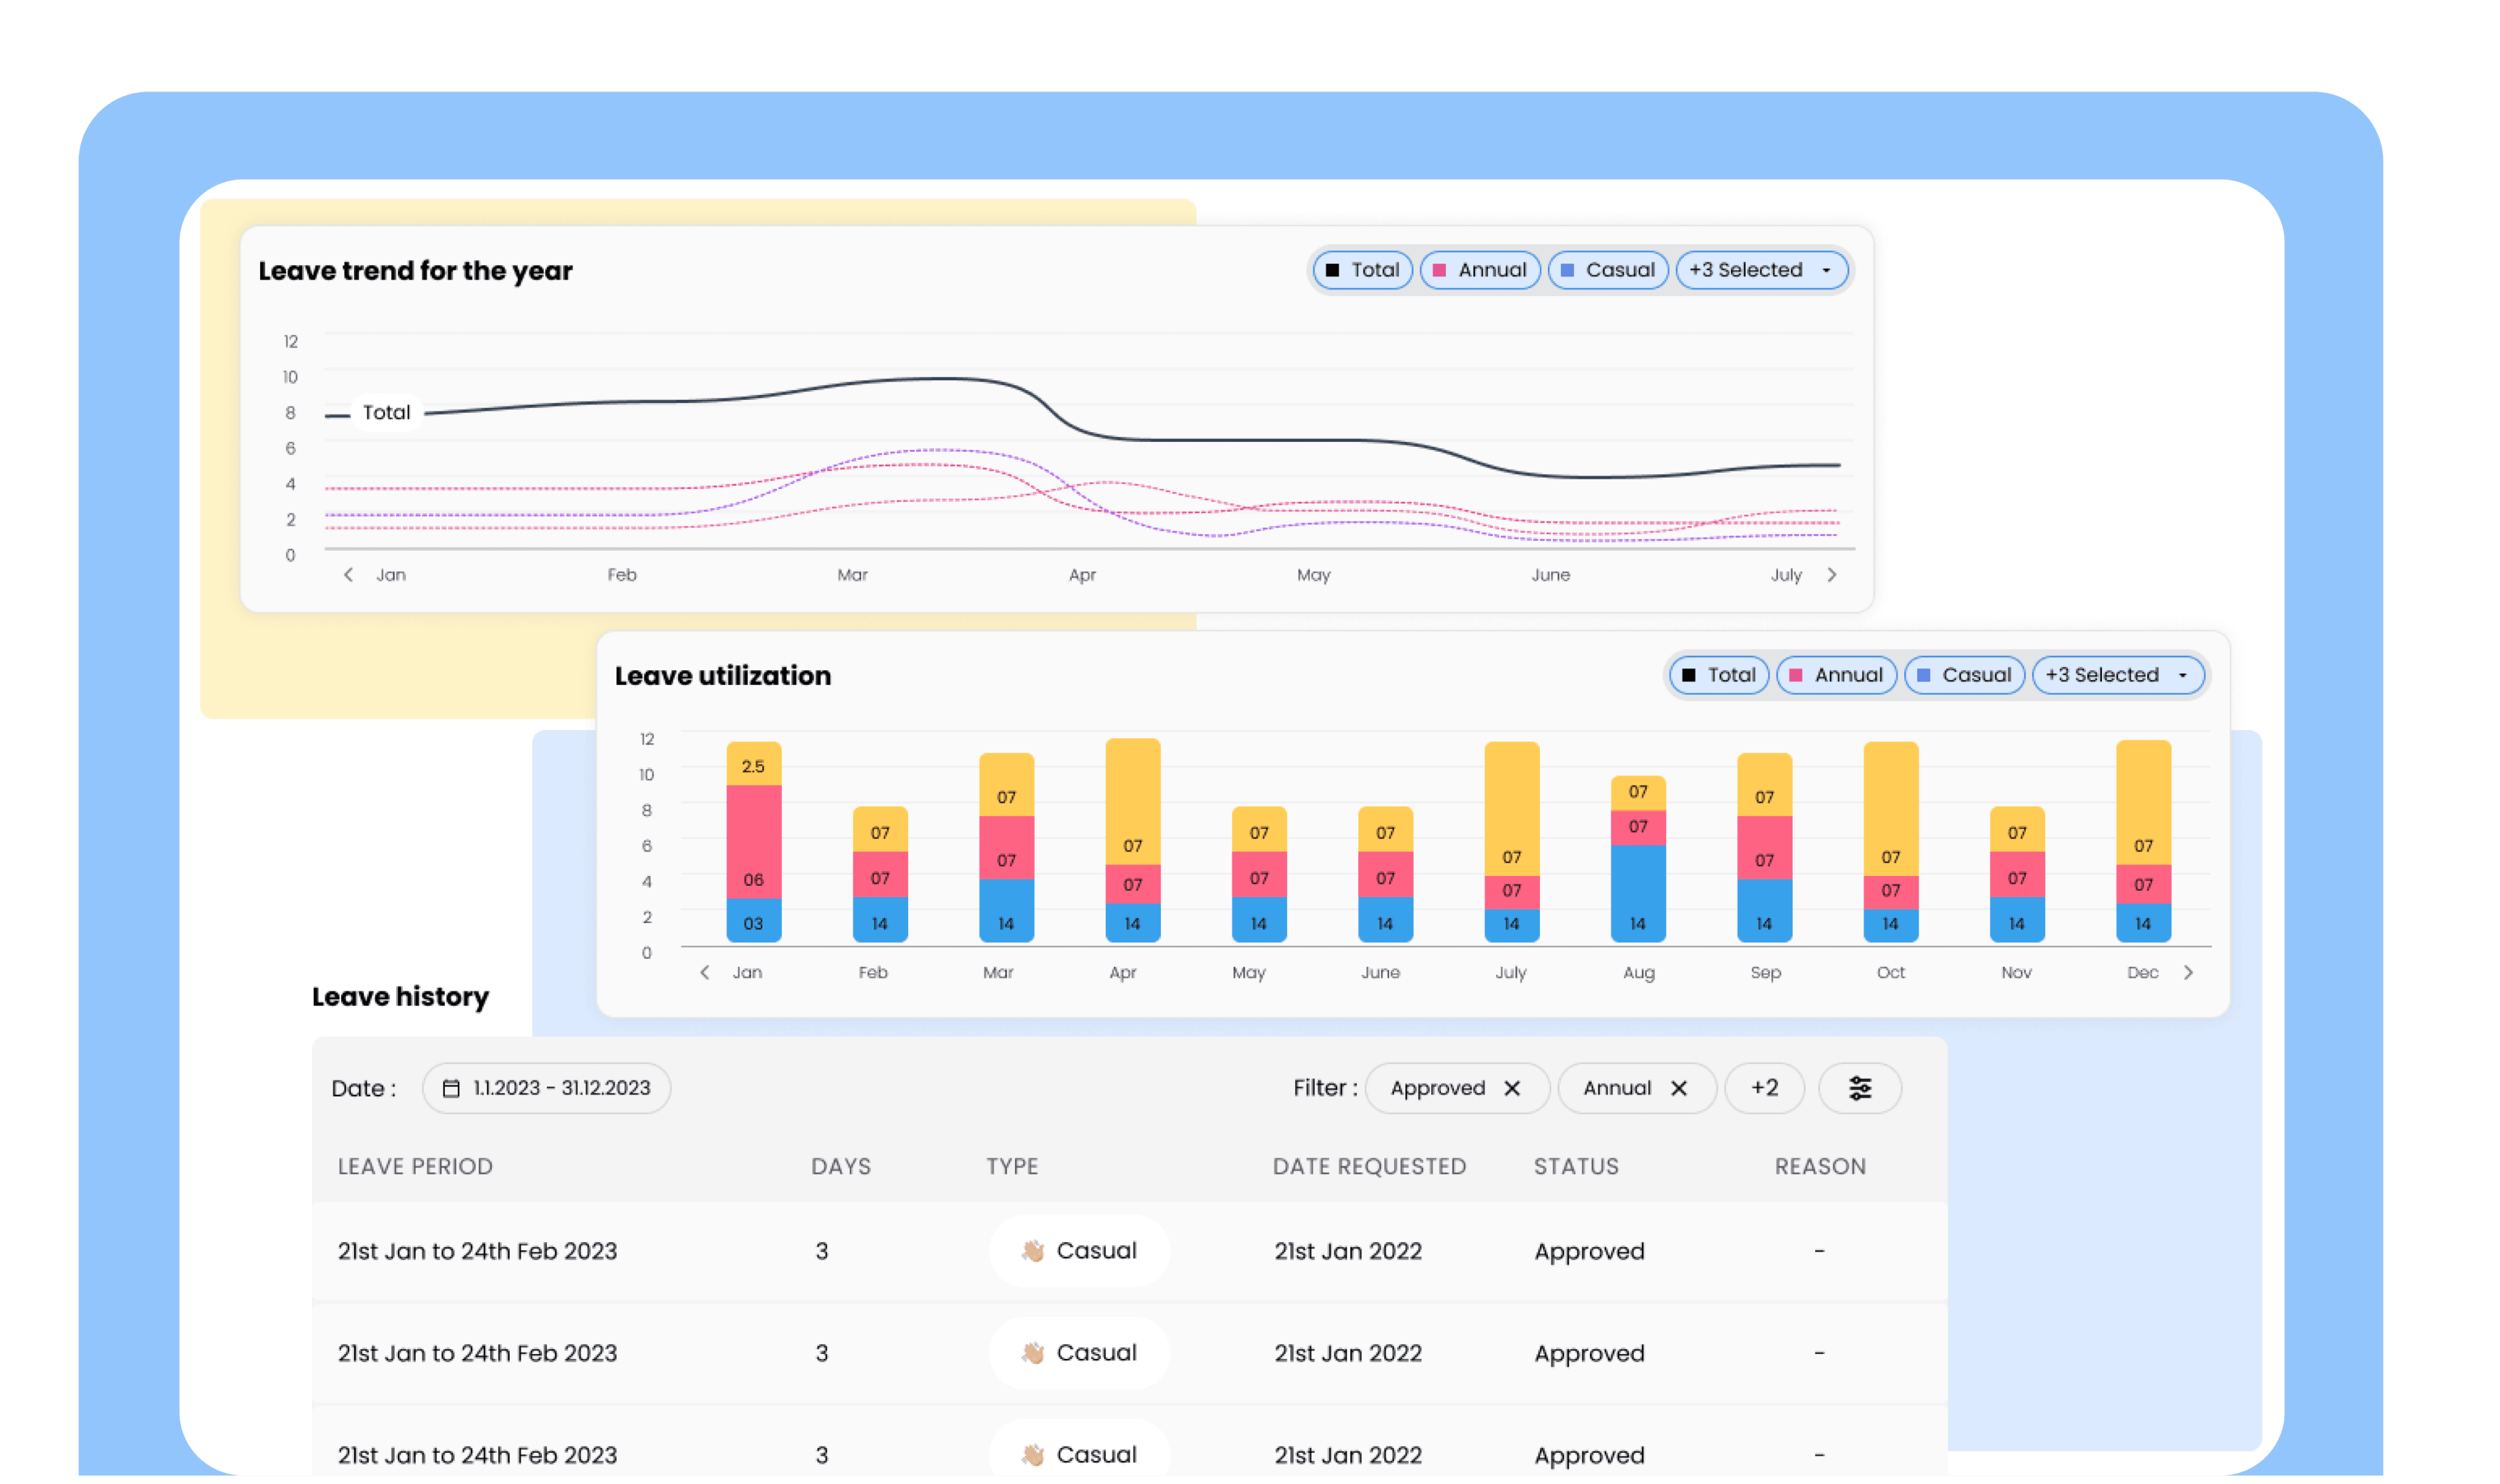Open +3 Selected dropdown in Leave trend

click(x=1761, y=270)
